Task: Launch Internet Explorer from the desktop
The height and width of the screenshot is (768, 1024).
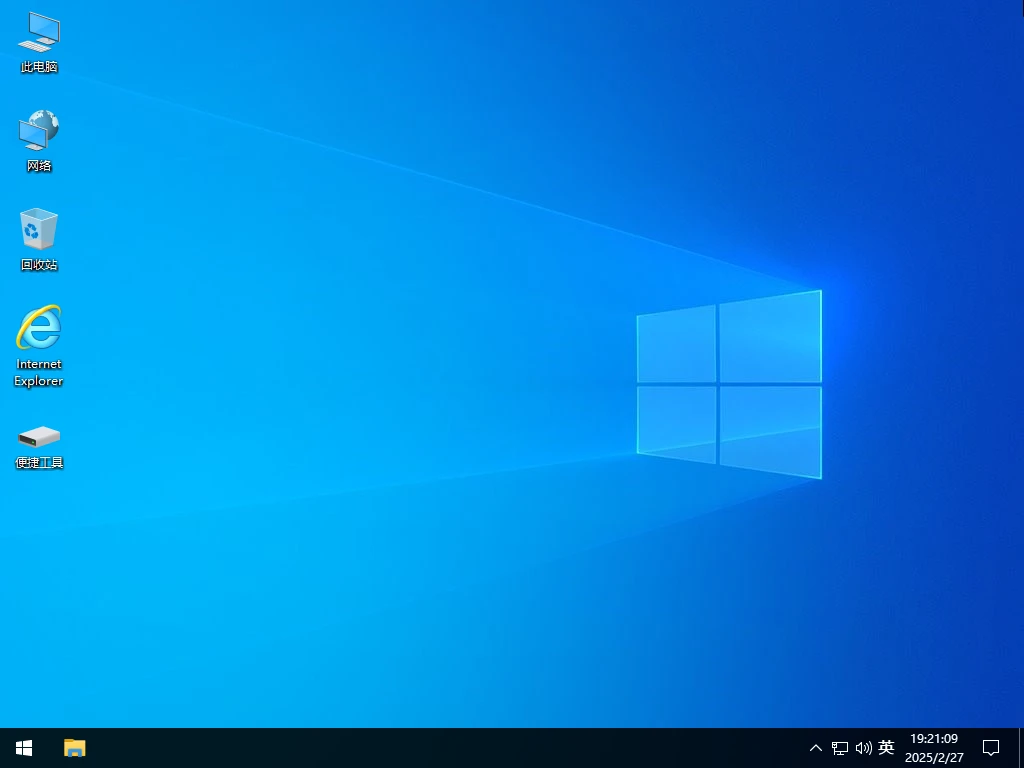Action: [38, 330]
